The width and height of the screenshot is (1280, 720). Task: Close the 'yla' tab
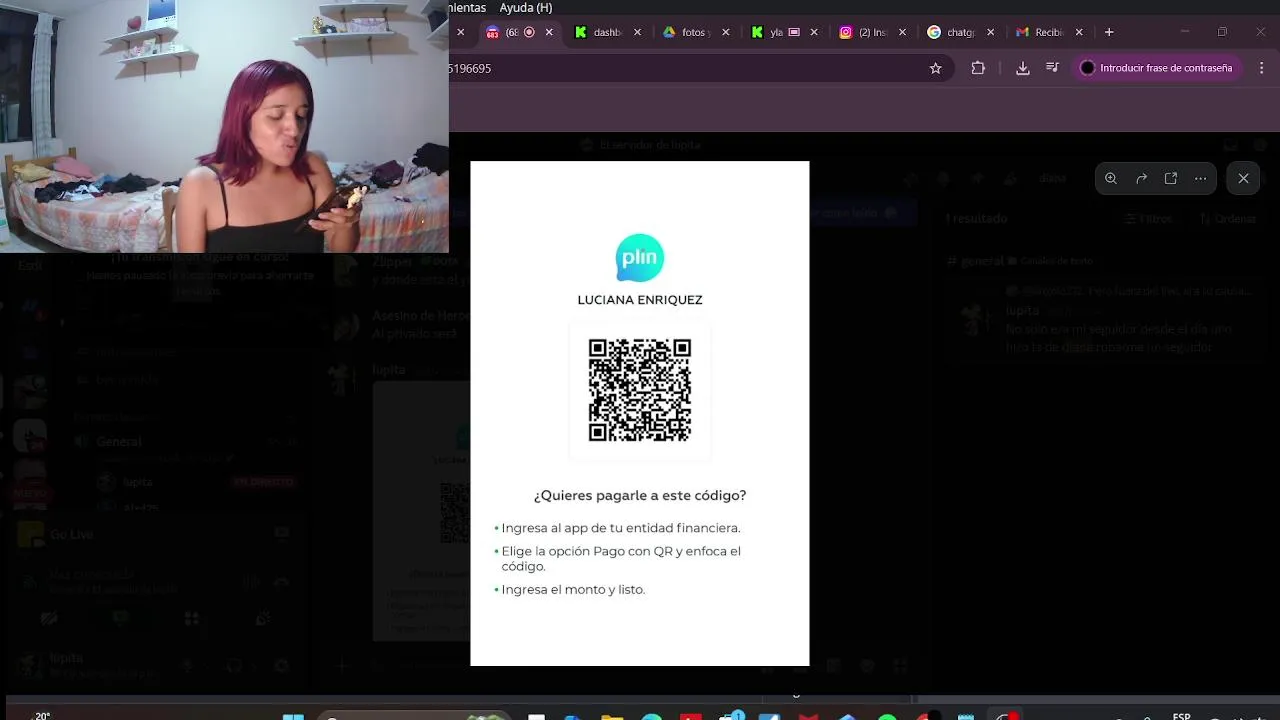click(x=814, y=32)
